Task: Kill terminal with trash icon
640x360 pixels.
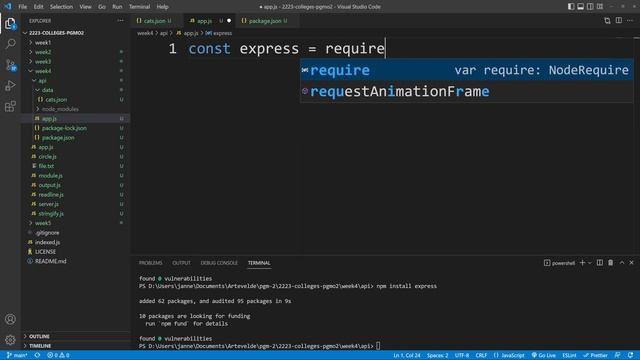Action: click(x=611, y=263)
